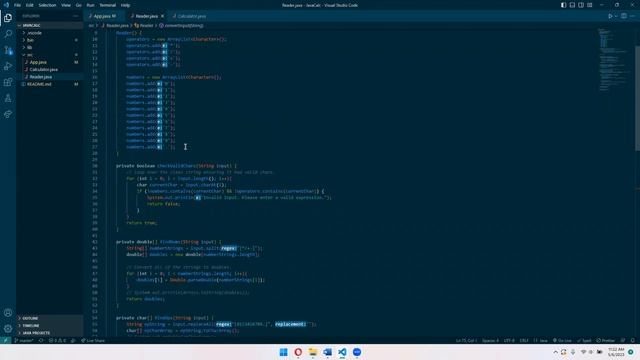Viewport: 640px width, 360px height.
Task: Click the Run Java button in editor toolbar
Action: click(610, 16)
